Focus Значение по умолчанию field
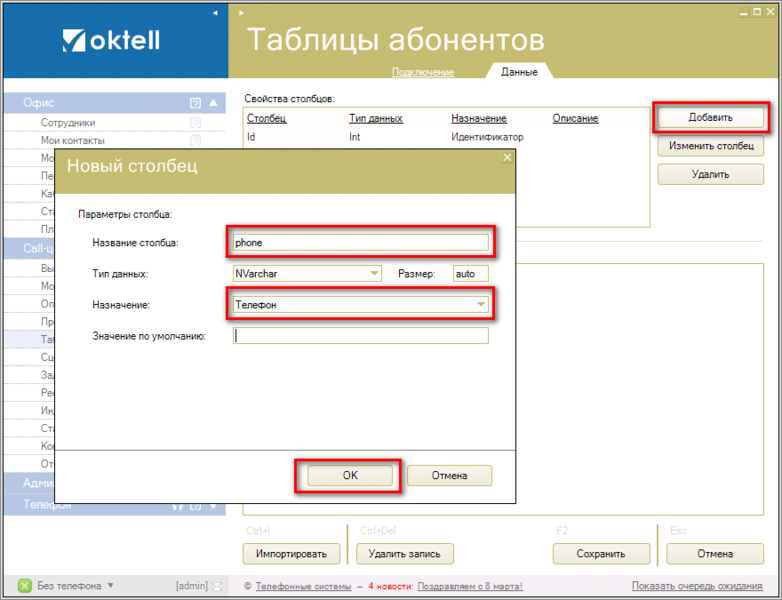This screenshot has width=782, height=600. [361, 336]
